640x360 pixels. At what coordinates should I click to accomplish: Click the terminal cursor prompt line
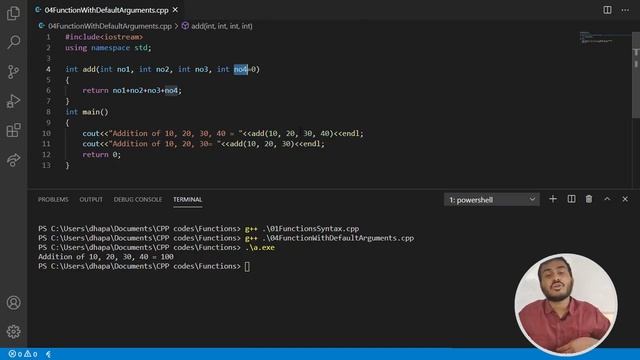[x=144, y=266]
